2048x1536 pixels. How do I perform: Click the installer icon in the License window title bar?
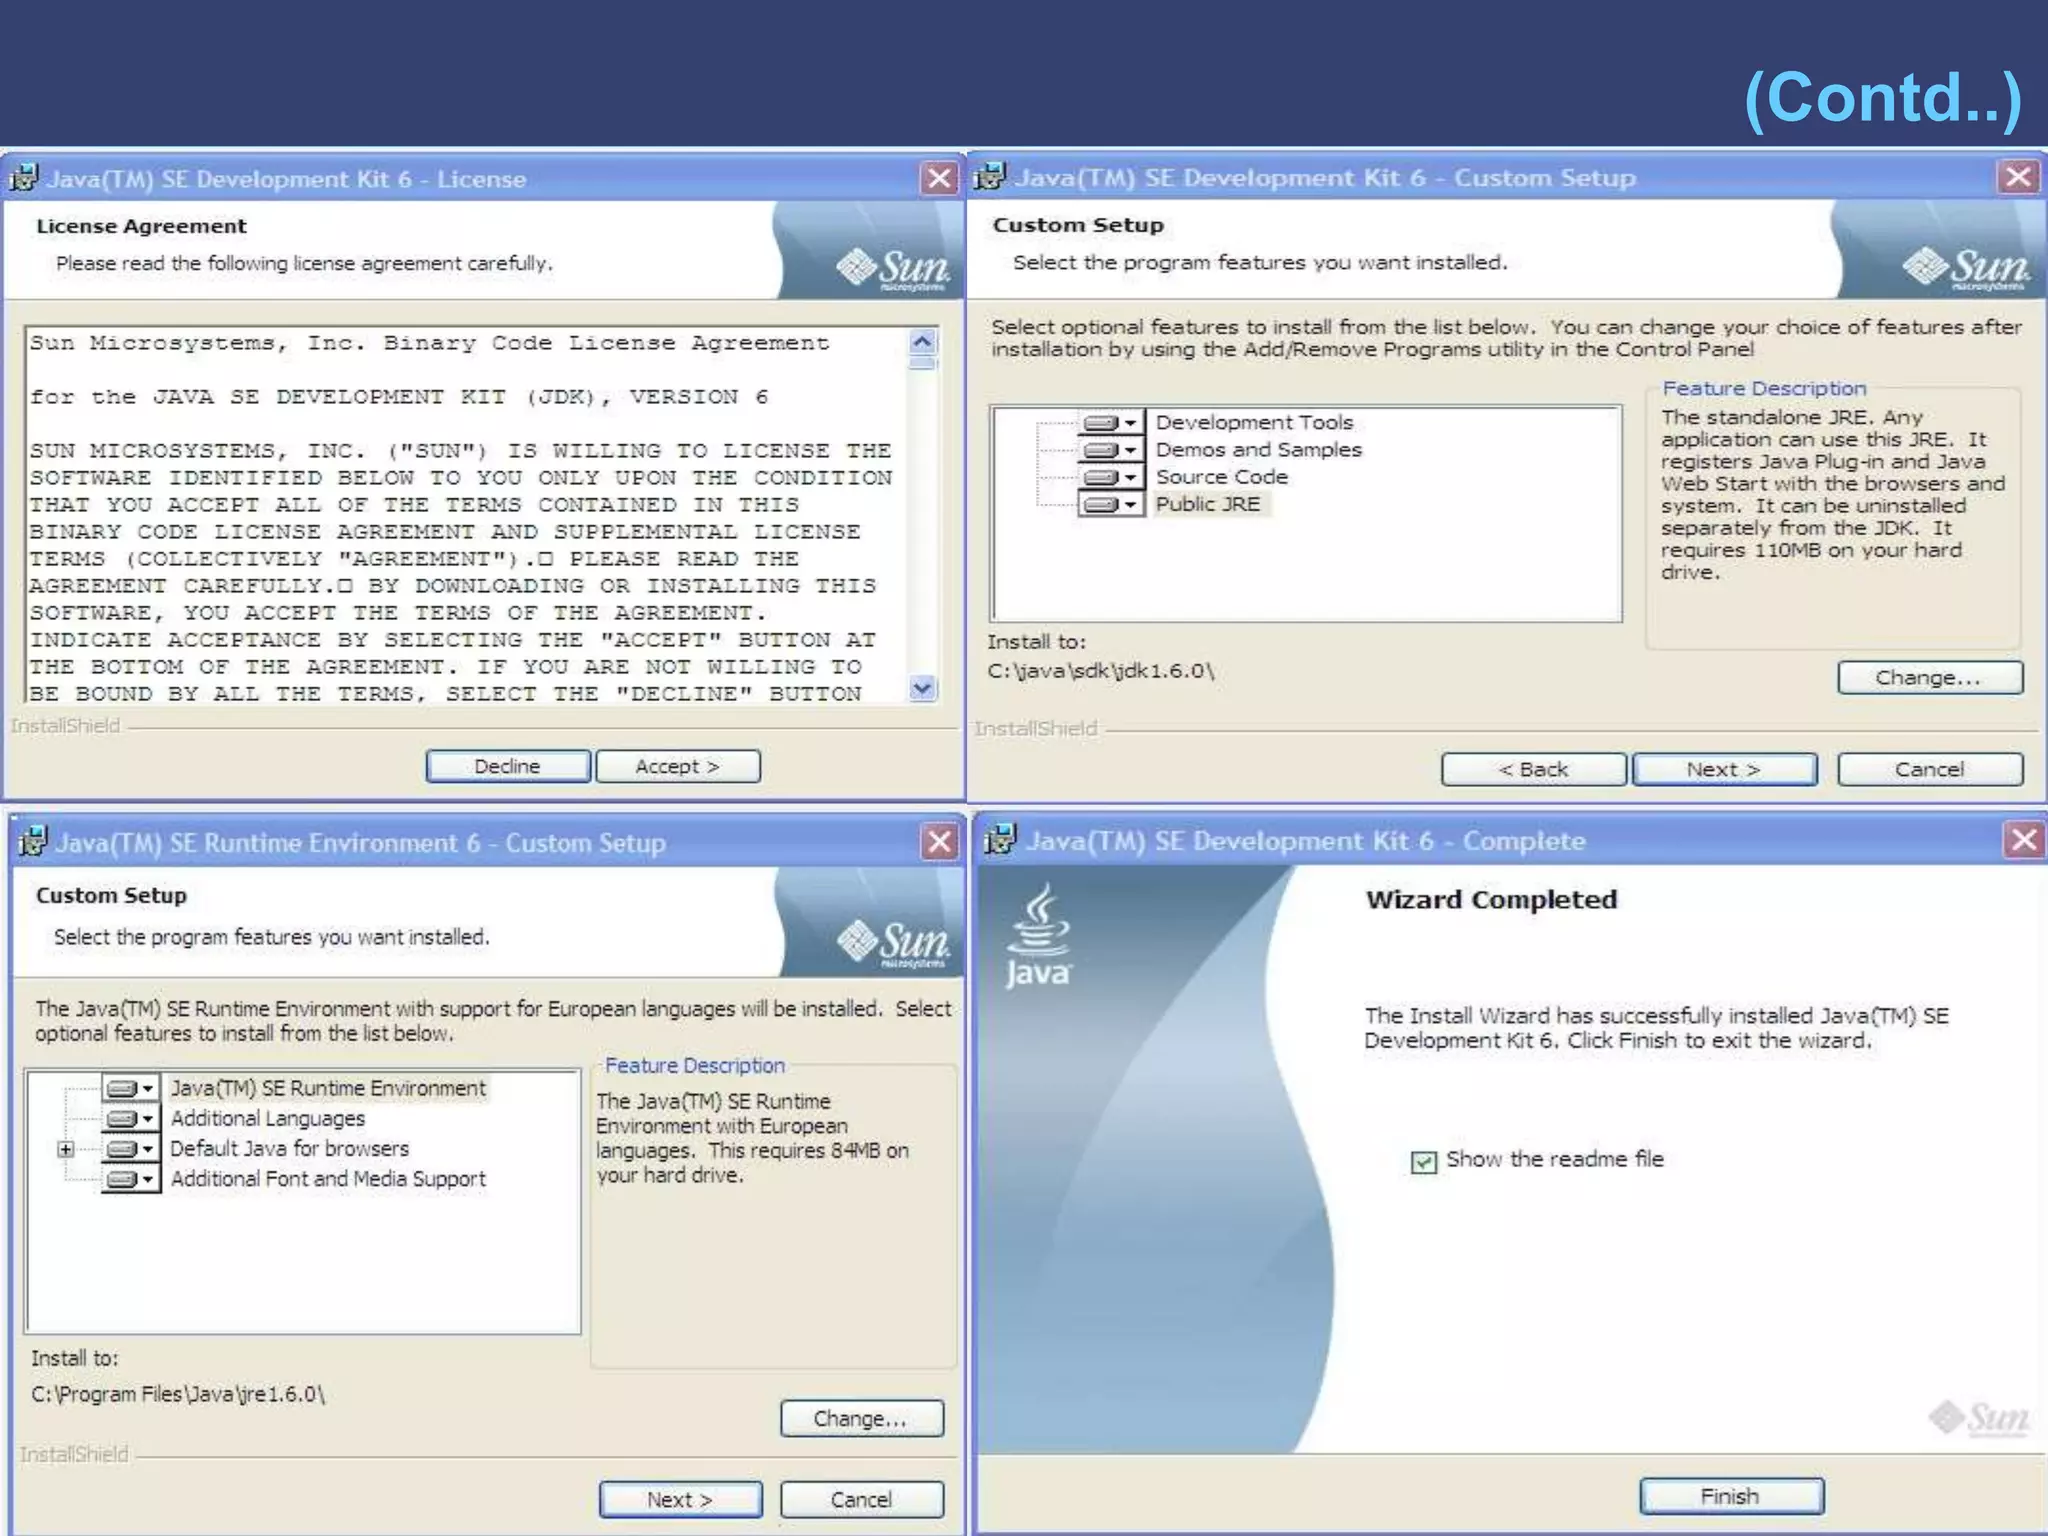pos(24,178)
